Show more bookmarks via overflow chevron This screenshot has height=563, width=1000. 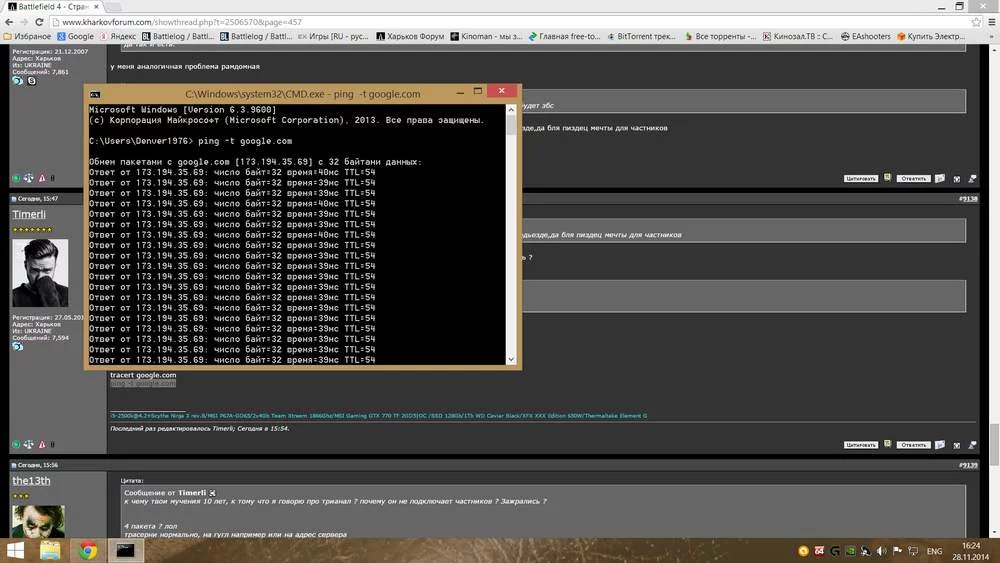[x=992, y=36]
